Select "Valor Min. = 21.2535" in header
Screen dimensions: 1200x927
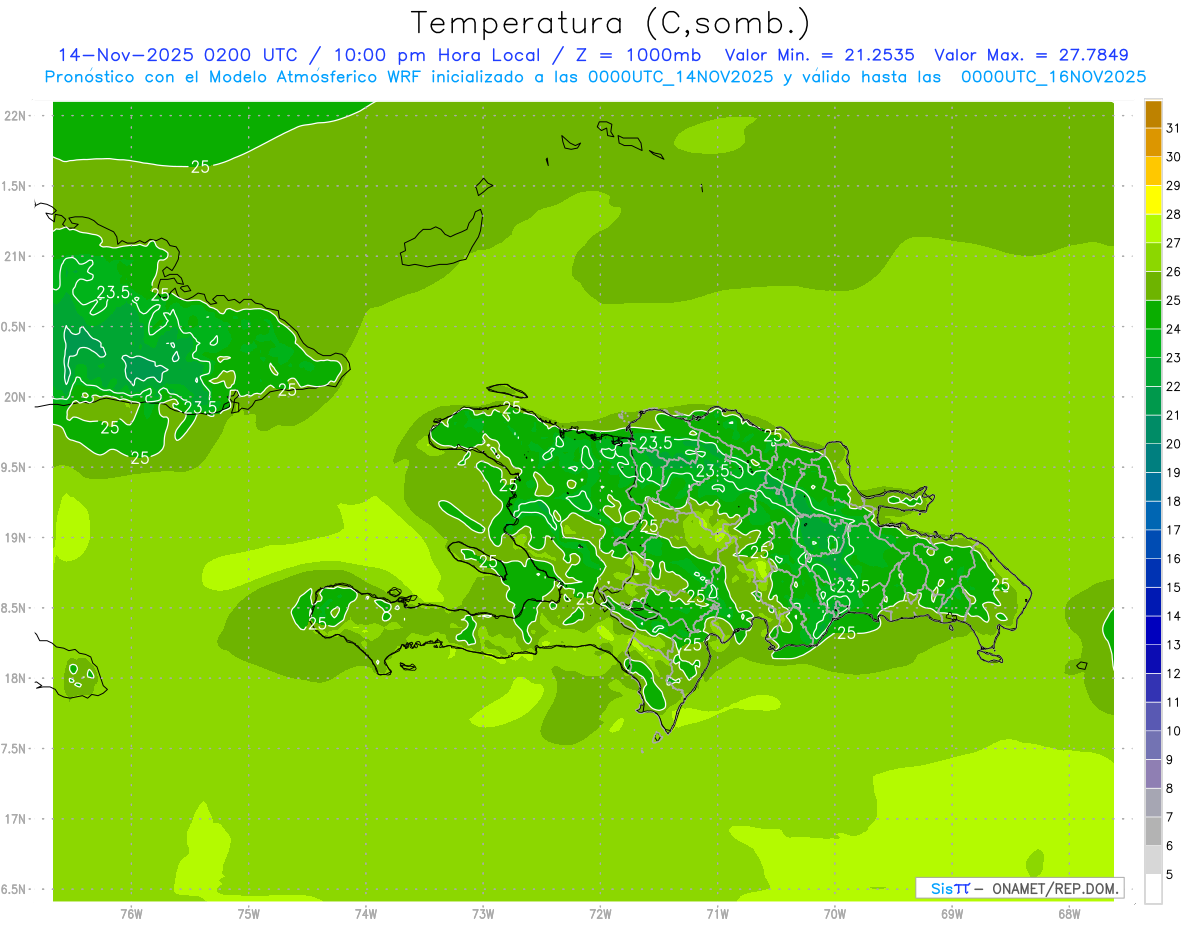point(820,55)
